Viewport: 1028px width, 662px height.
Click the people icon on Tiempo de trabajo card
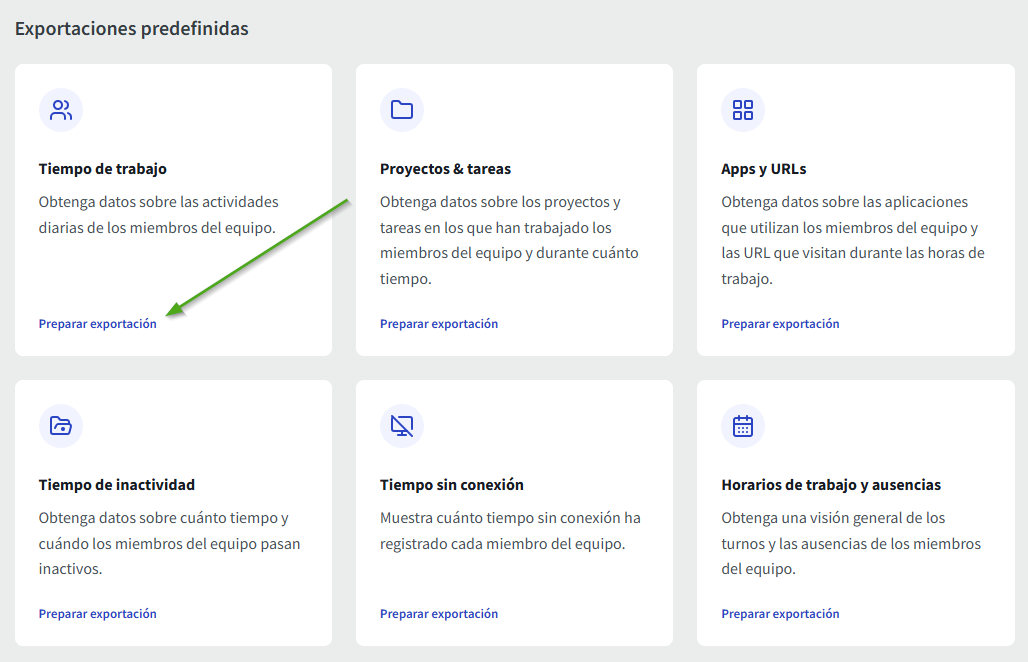click(61, 110)
